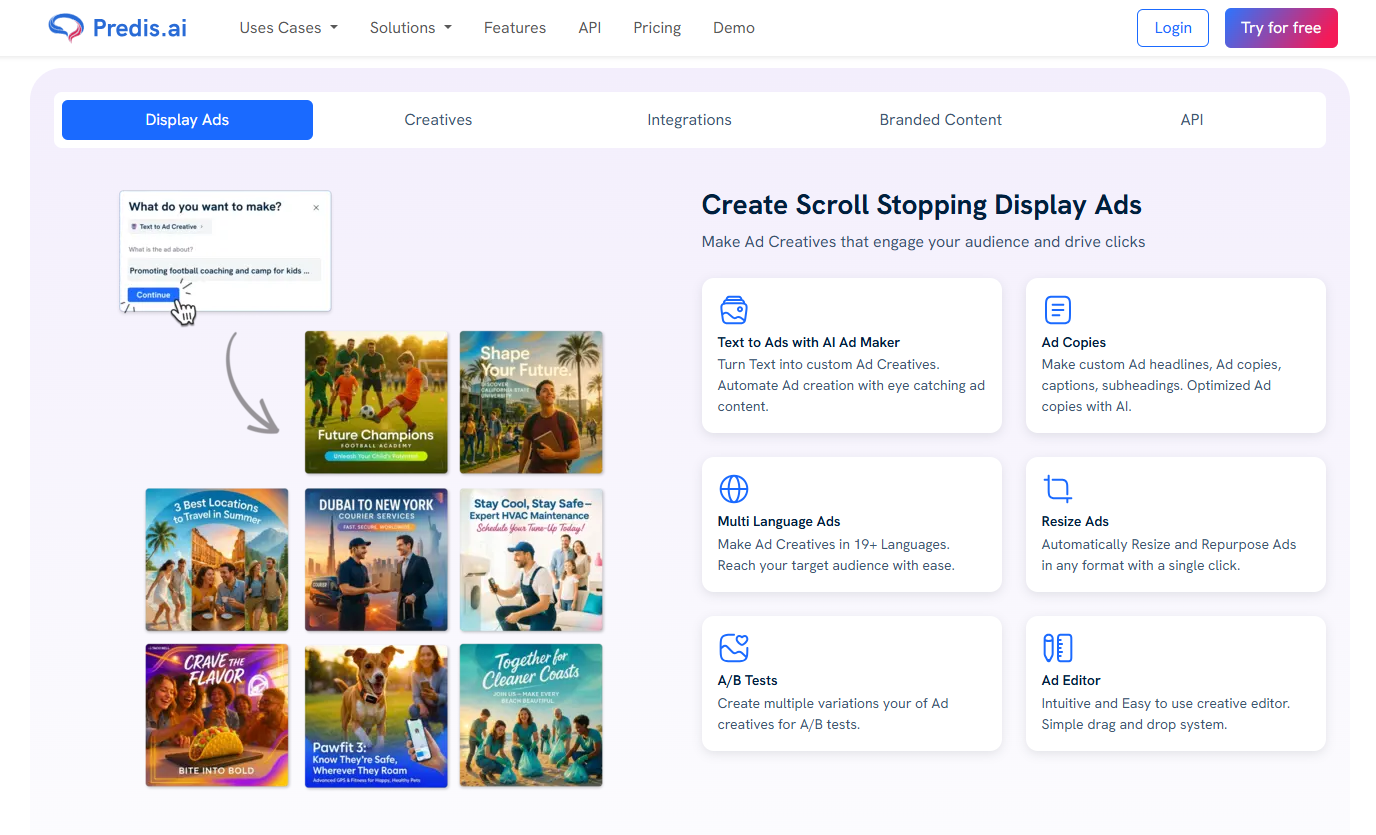The image size is (1376, 835).
Task: Click the ad description field about football coaching
Action: click(x=225, y=271)
